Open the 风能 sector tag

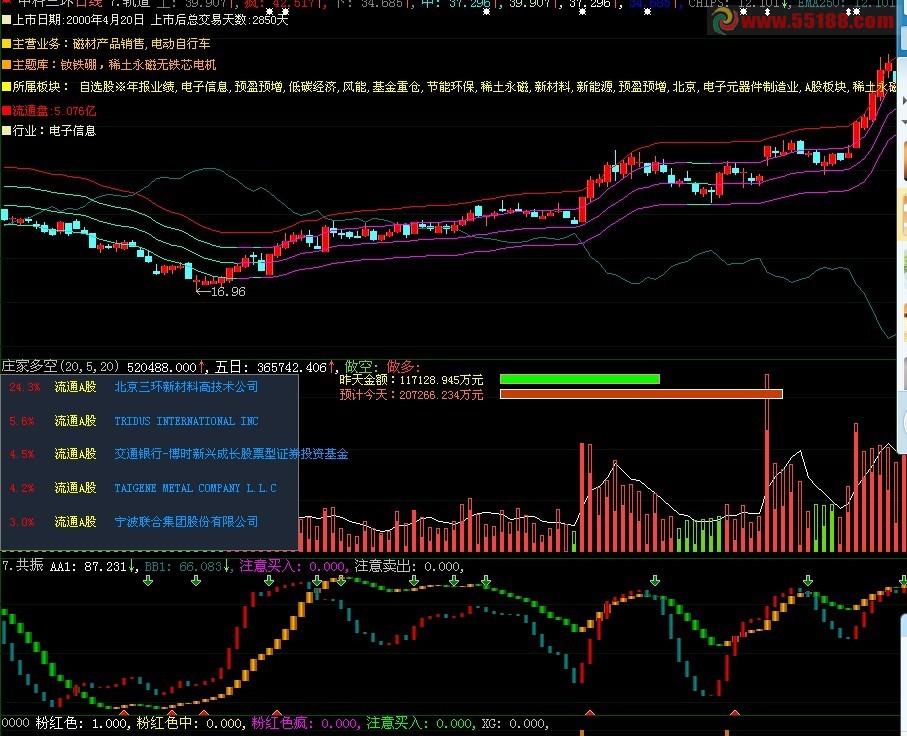coord(355,87)
